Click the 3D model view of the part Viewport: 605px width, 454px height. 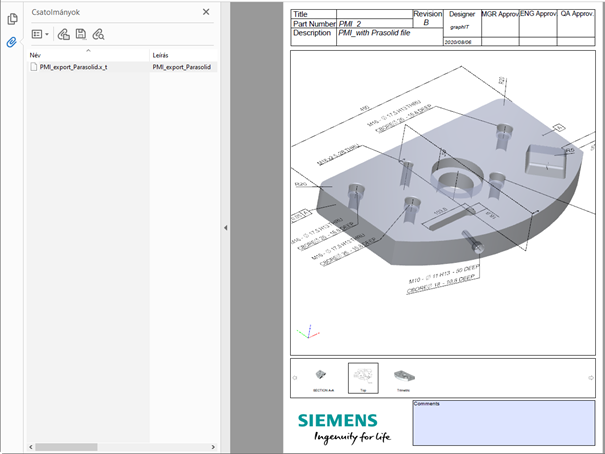443,203
